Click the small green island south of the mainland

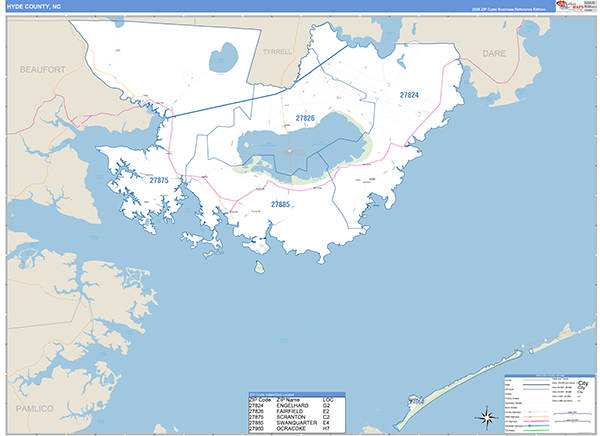coord(259,267)
